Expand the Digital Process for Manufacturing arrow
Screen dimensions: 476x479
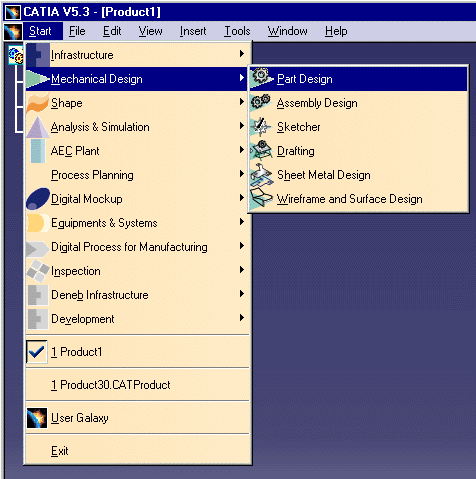[x=242, y=246]
